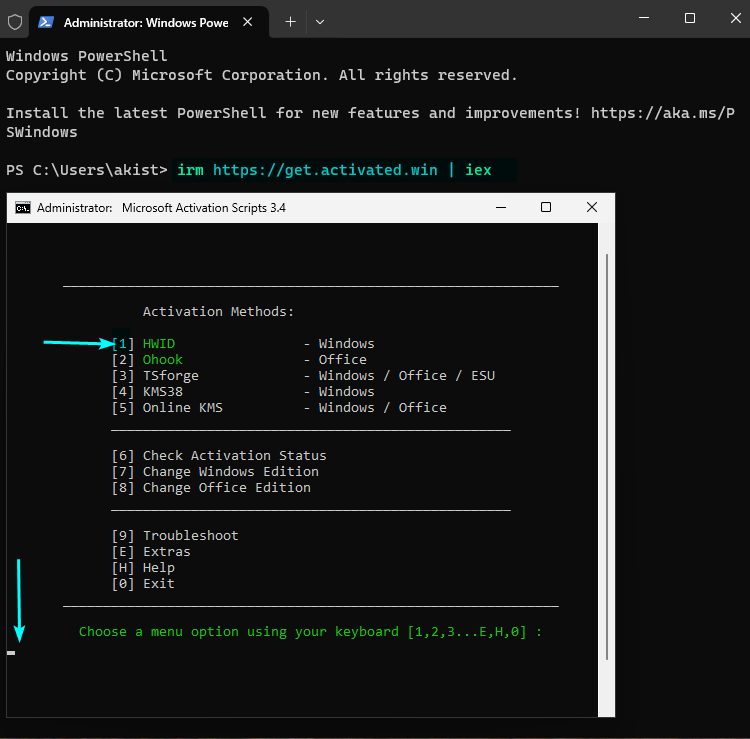Click the Choose a menu option prompt text
This screenshot has width=750, height=739.
point(310,632)
